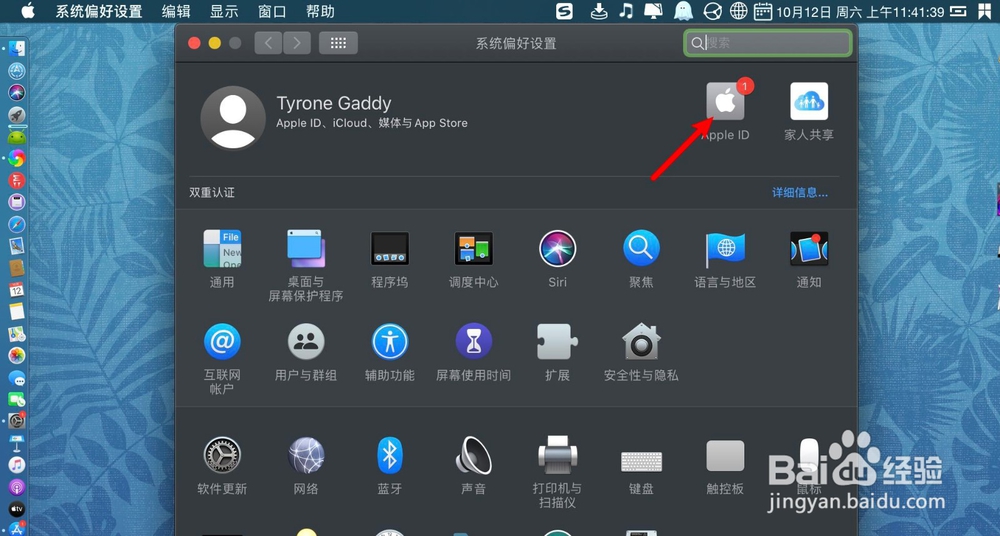Open 软件更新 Software Update
This screenshot has width=1000, height=536.
[222, 455]
